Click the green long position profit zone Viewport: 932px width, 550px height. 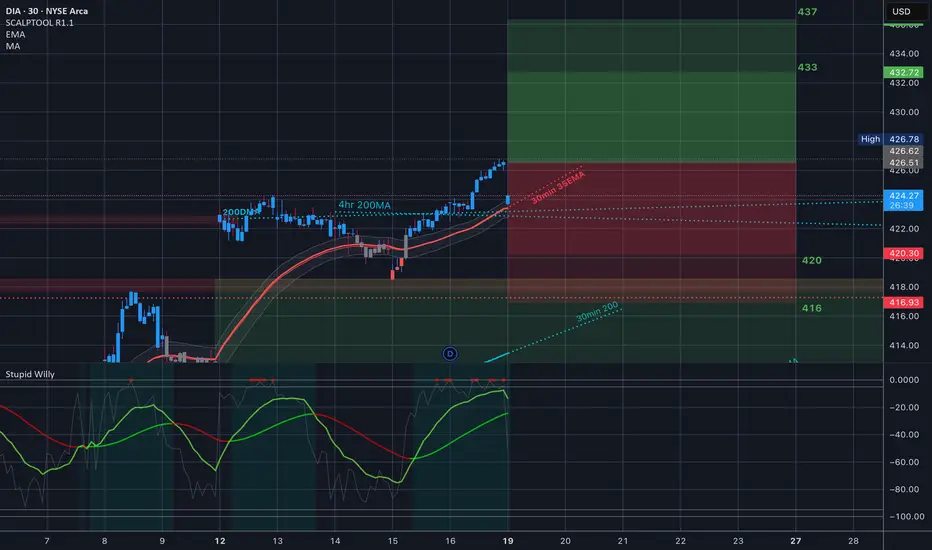pyautogui.click(x=651, y=92)
